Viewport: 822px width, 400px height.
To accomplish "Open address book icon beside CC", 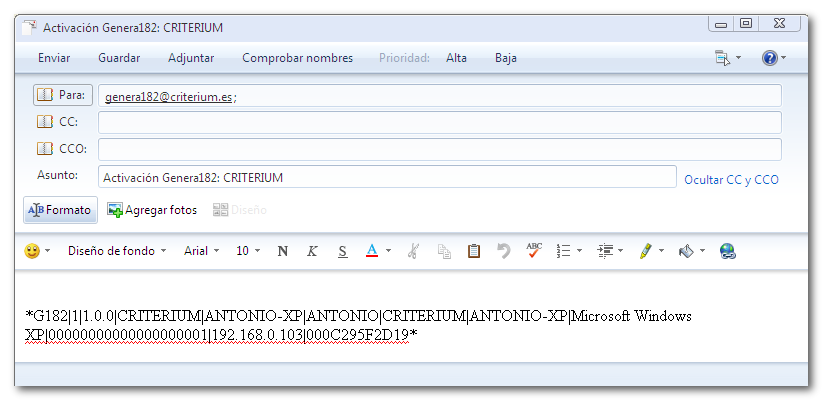I will [x=45, y=122].
